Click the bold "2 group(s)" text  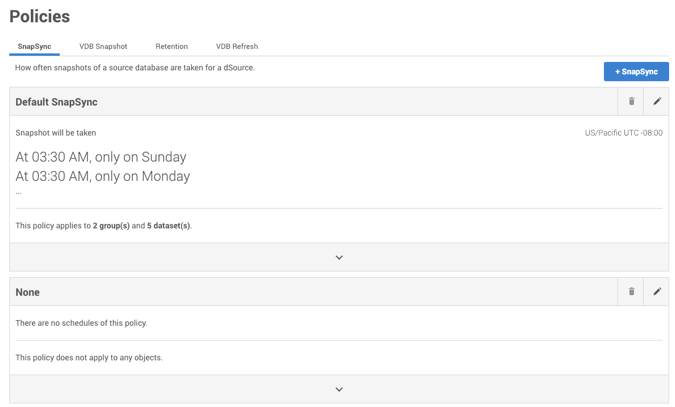point(111,226)
